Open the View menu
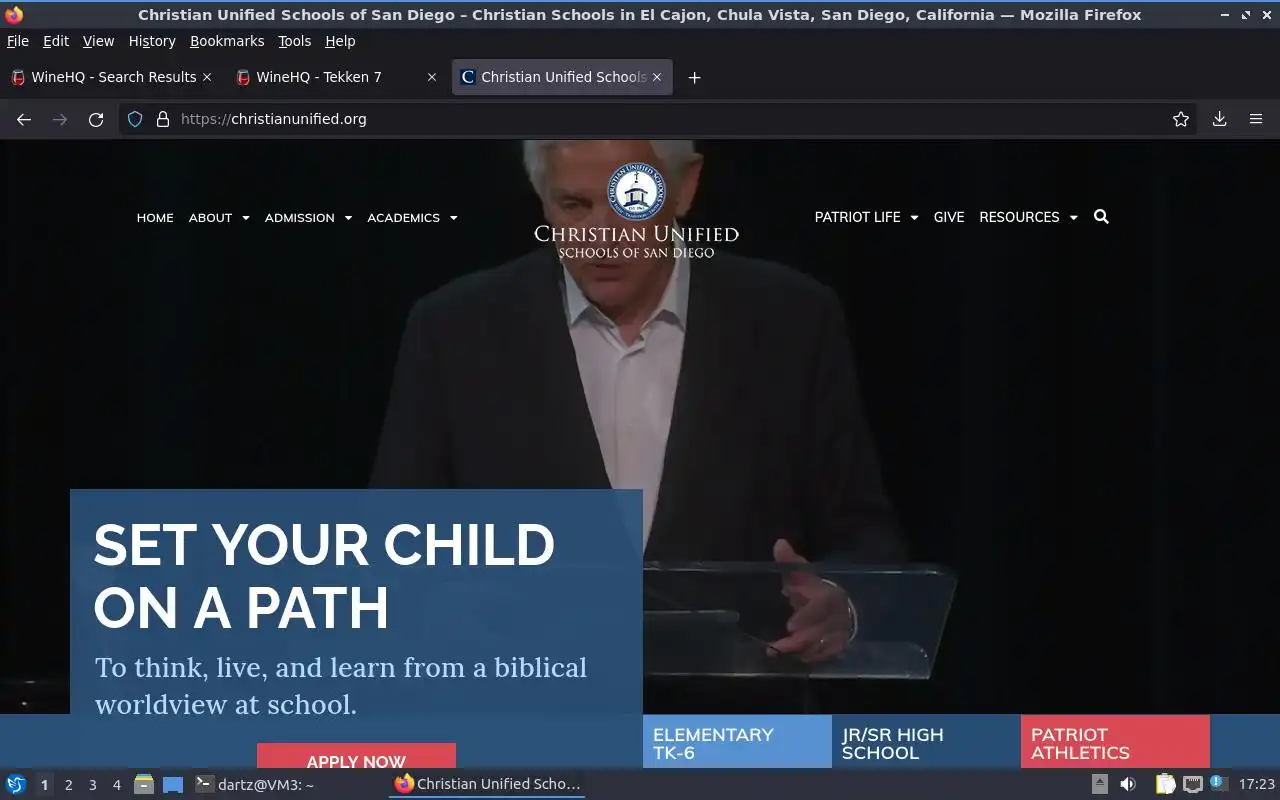The height and width of the screenshot is (800, 1280). pyautogui.click(x=98, y=41)
